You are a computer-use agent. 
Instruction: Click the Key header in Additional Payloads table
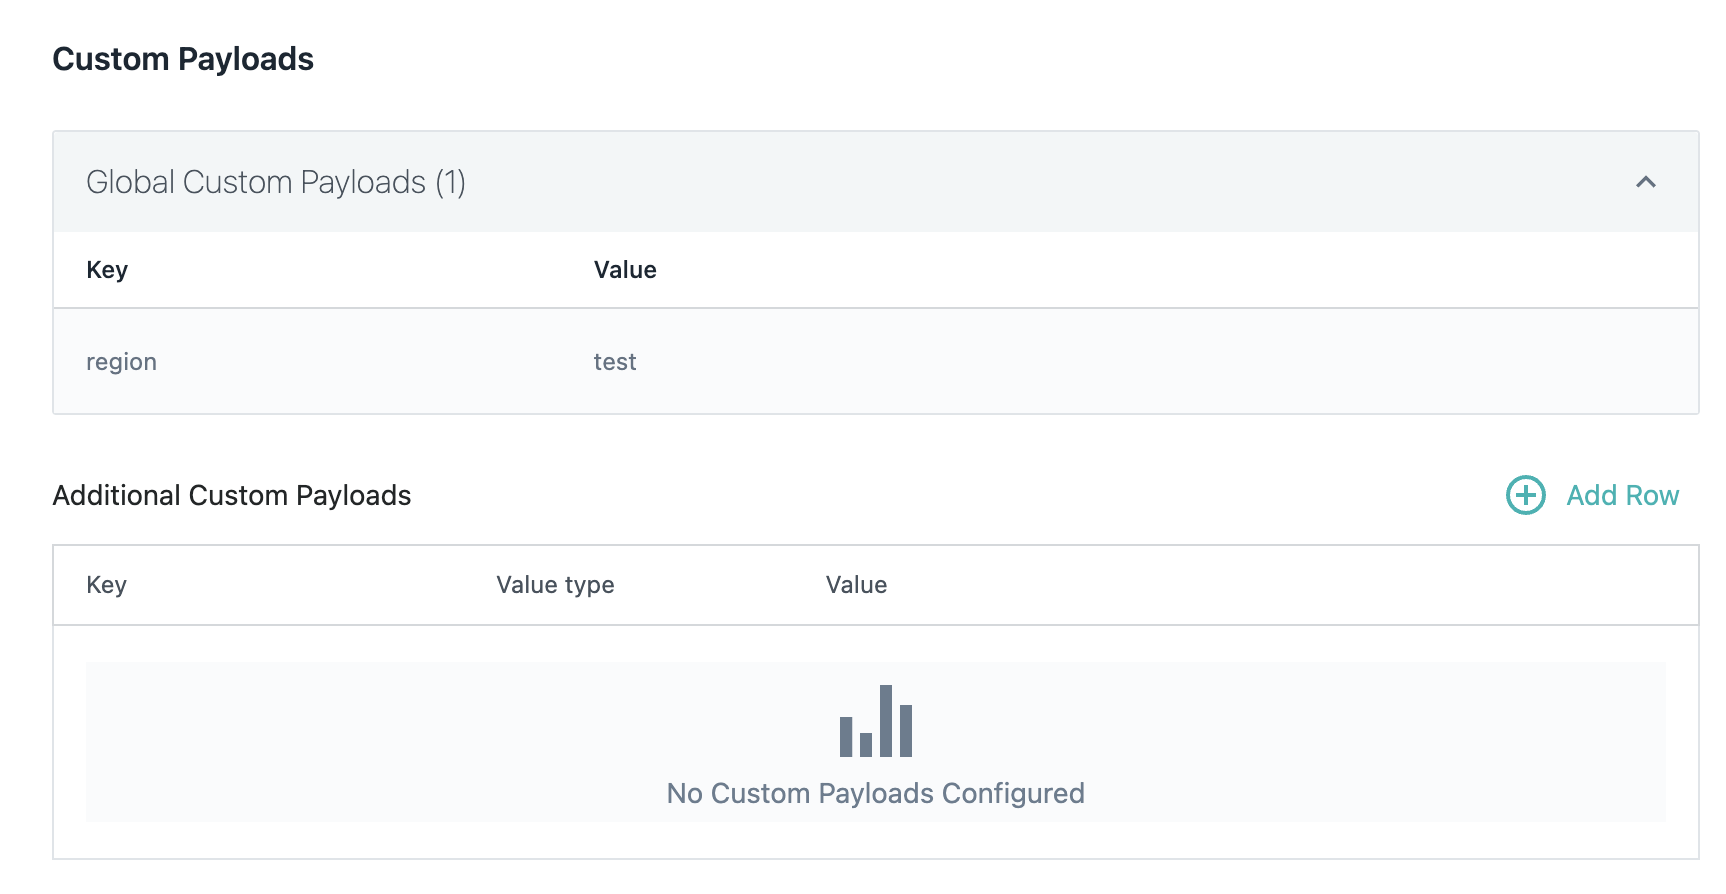pyautogui.click(x=106, y=585)
